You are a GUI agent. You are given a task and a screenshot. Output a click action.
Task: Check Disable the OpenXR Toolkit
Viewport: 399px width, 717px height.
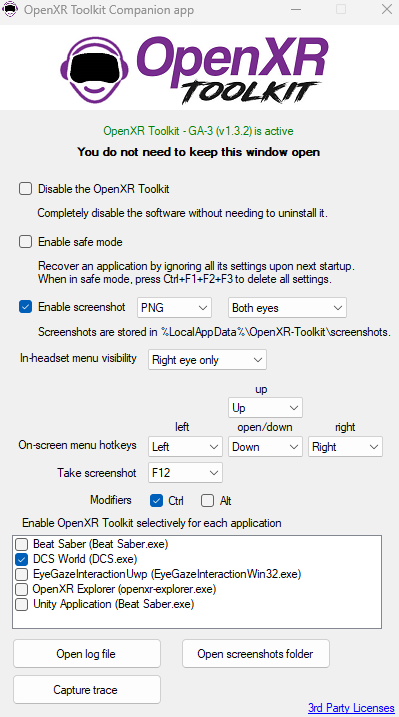point(25,188)
